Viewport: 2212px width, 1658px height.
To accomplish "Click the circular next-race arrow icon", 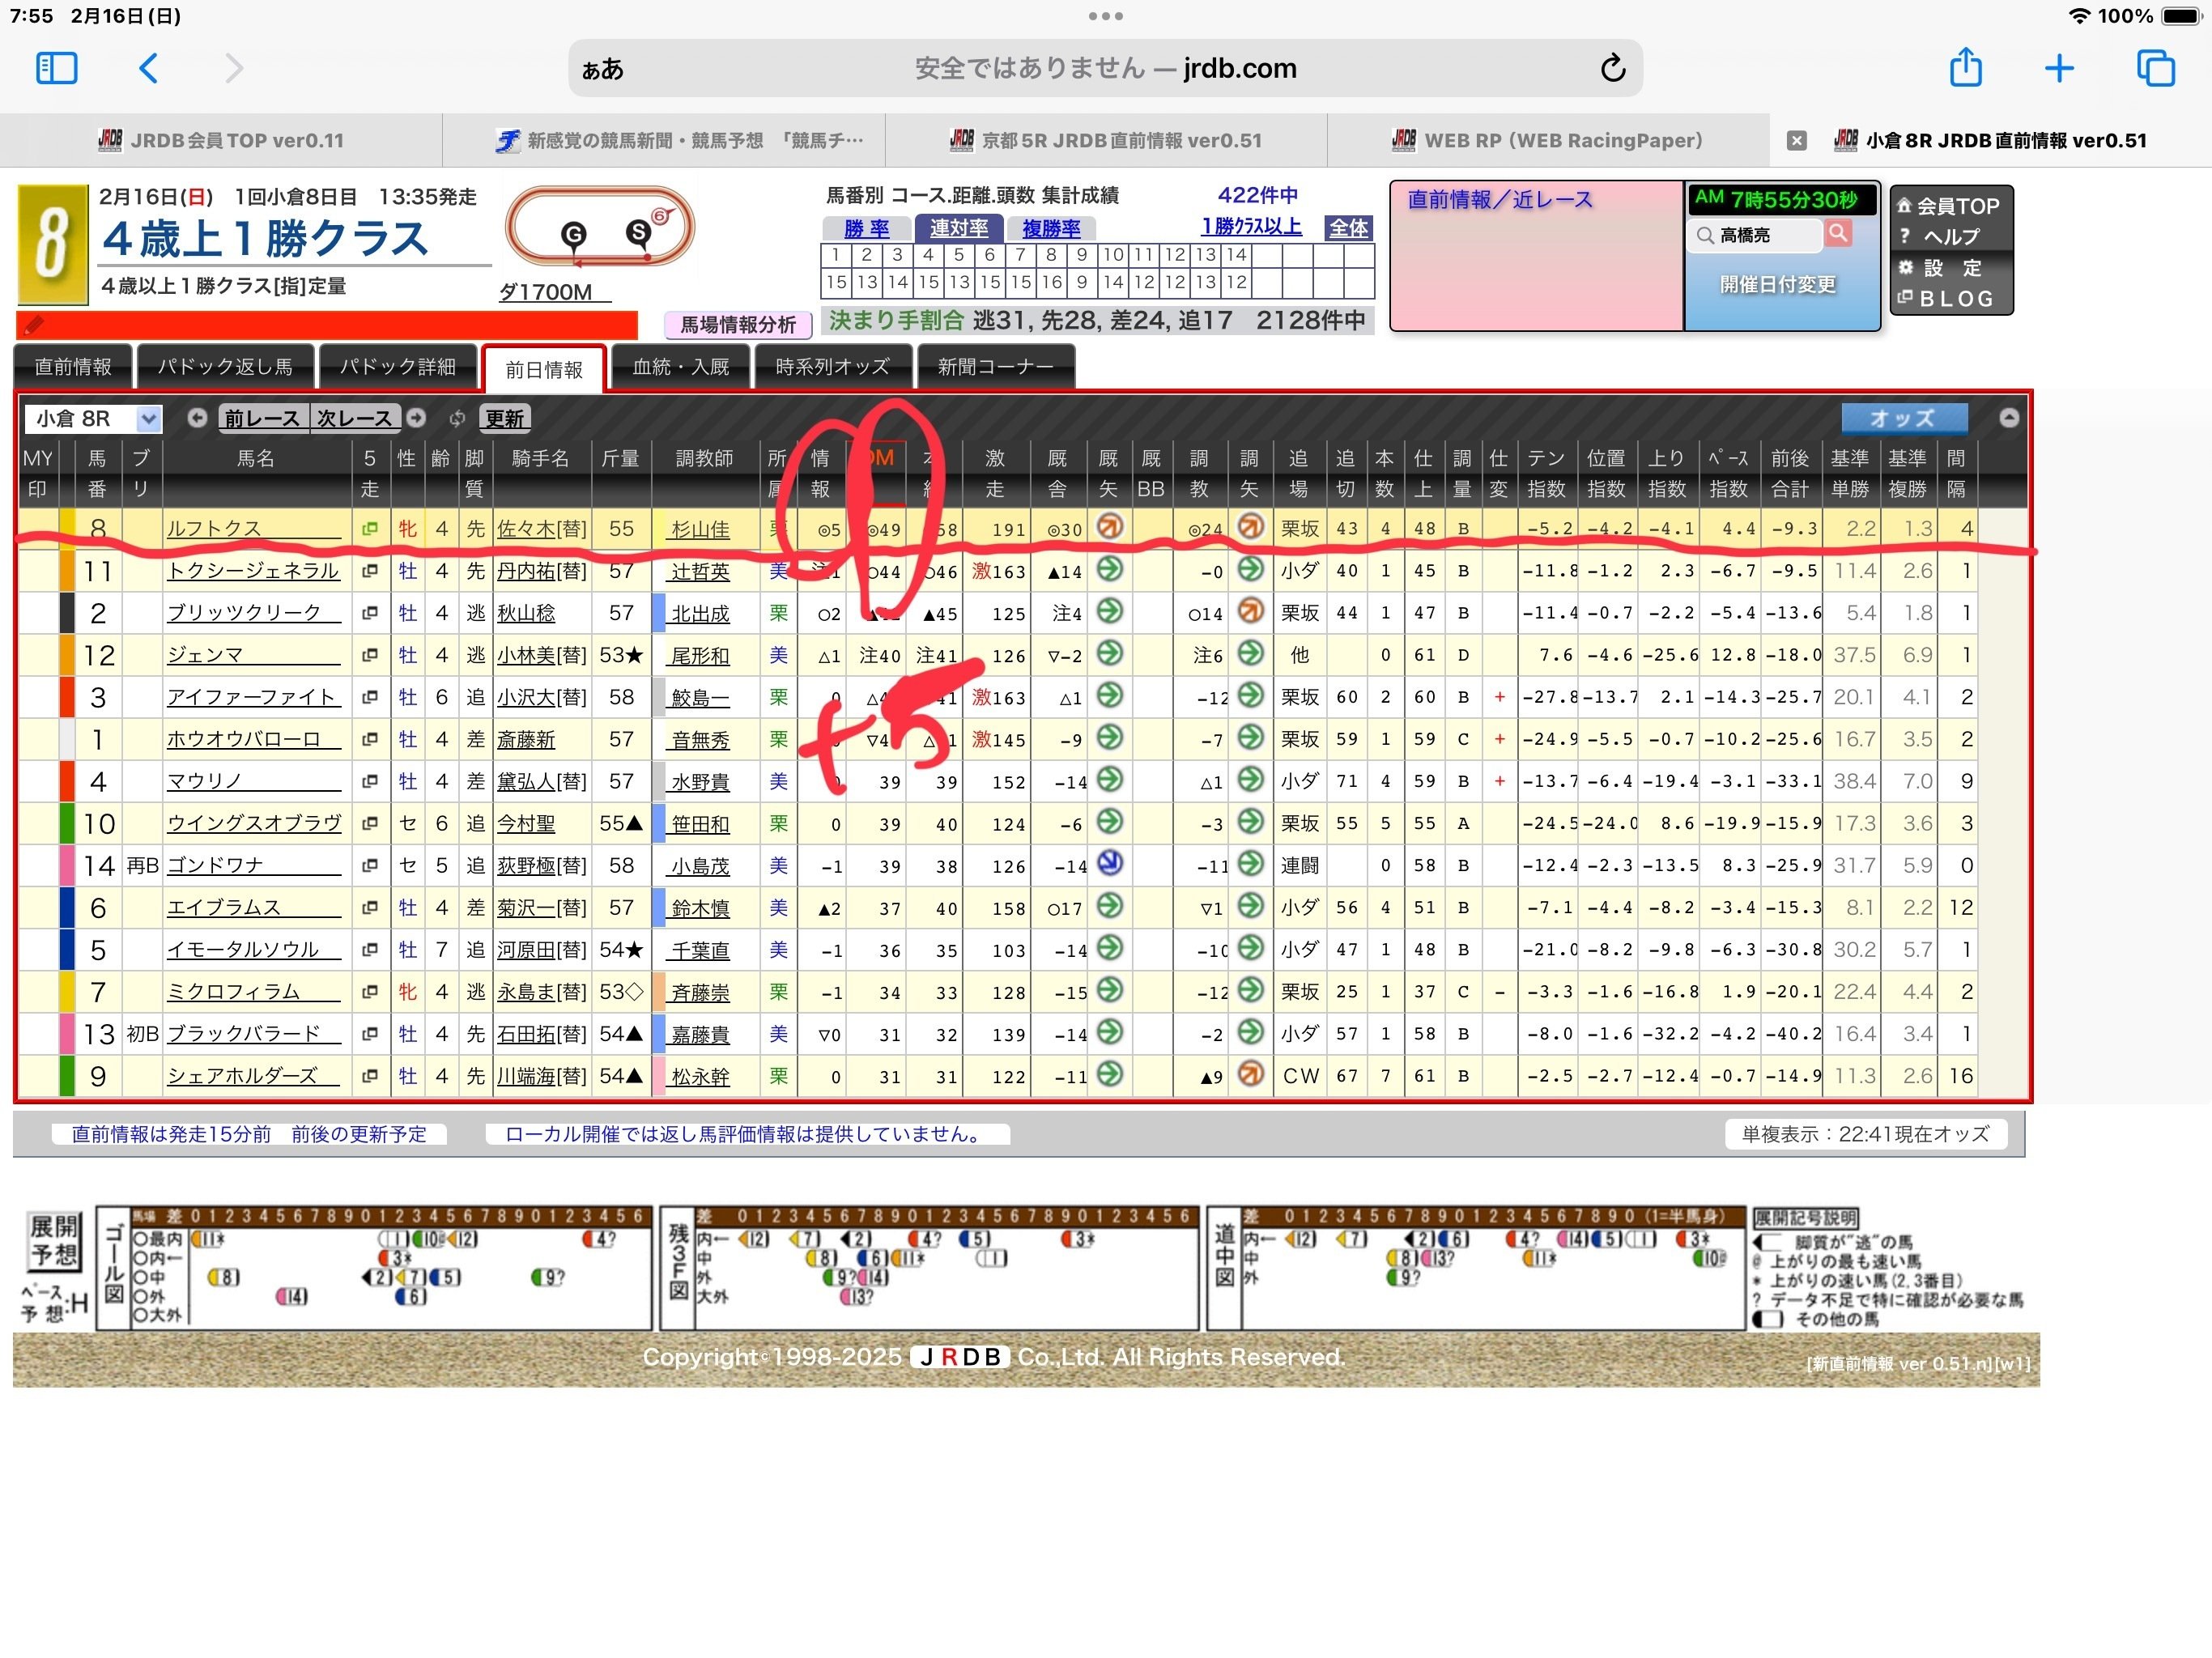I will 416,418.
